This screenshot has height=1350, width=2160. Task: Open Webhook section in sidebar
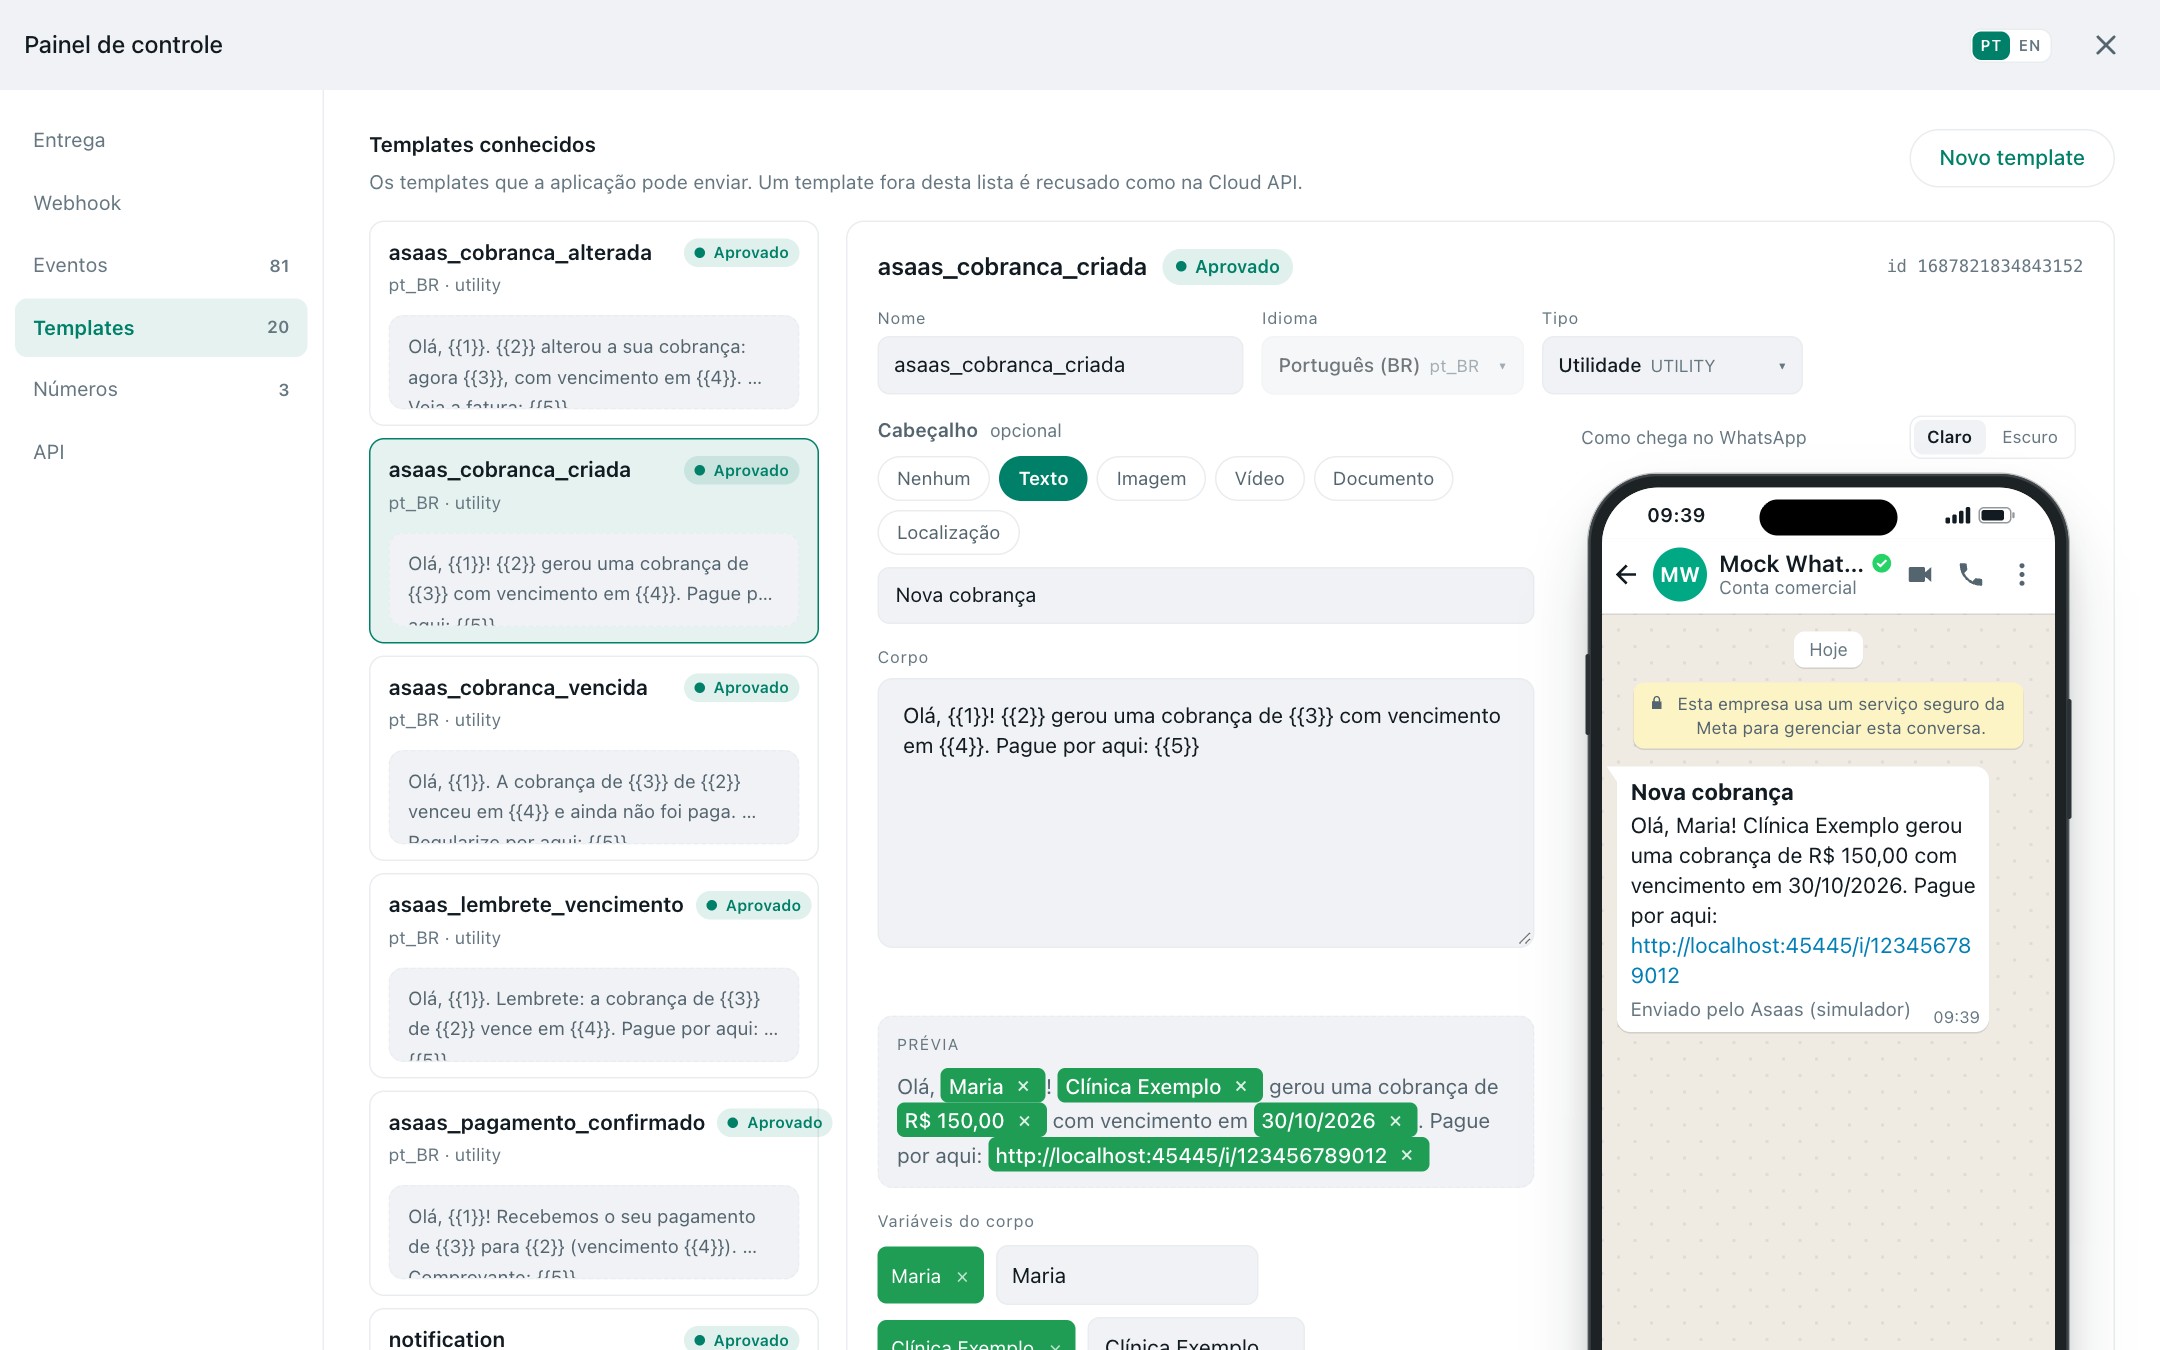click(161, 203)
